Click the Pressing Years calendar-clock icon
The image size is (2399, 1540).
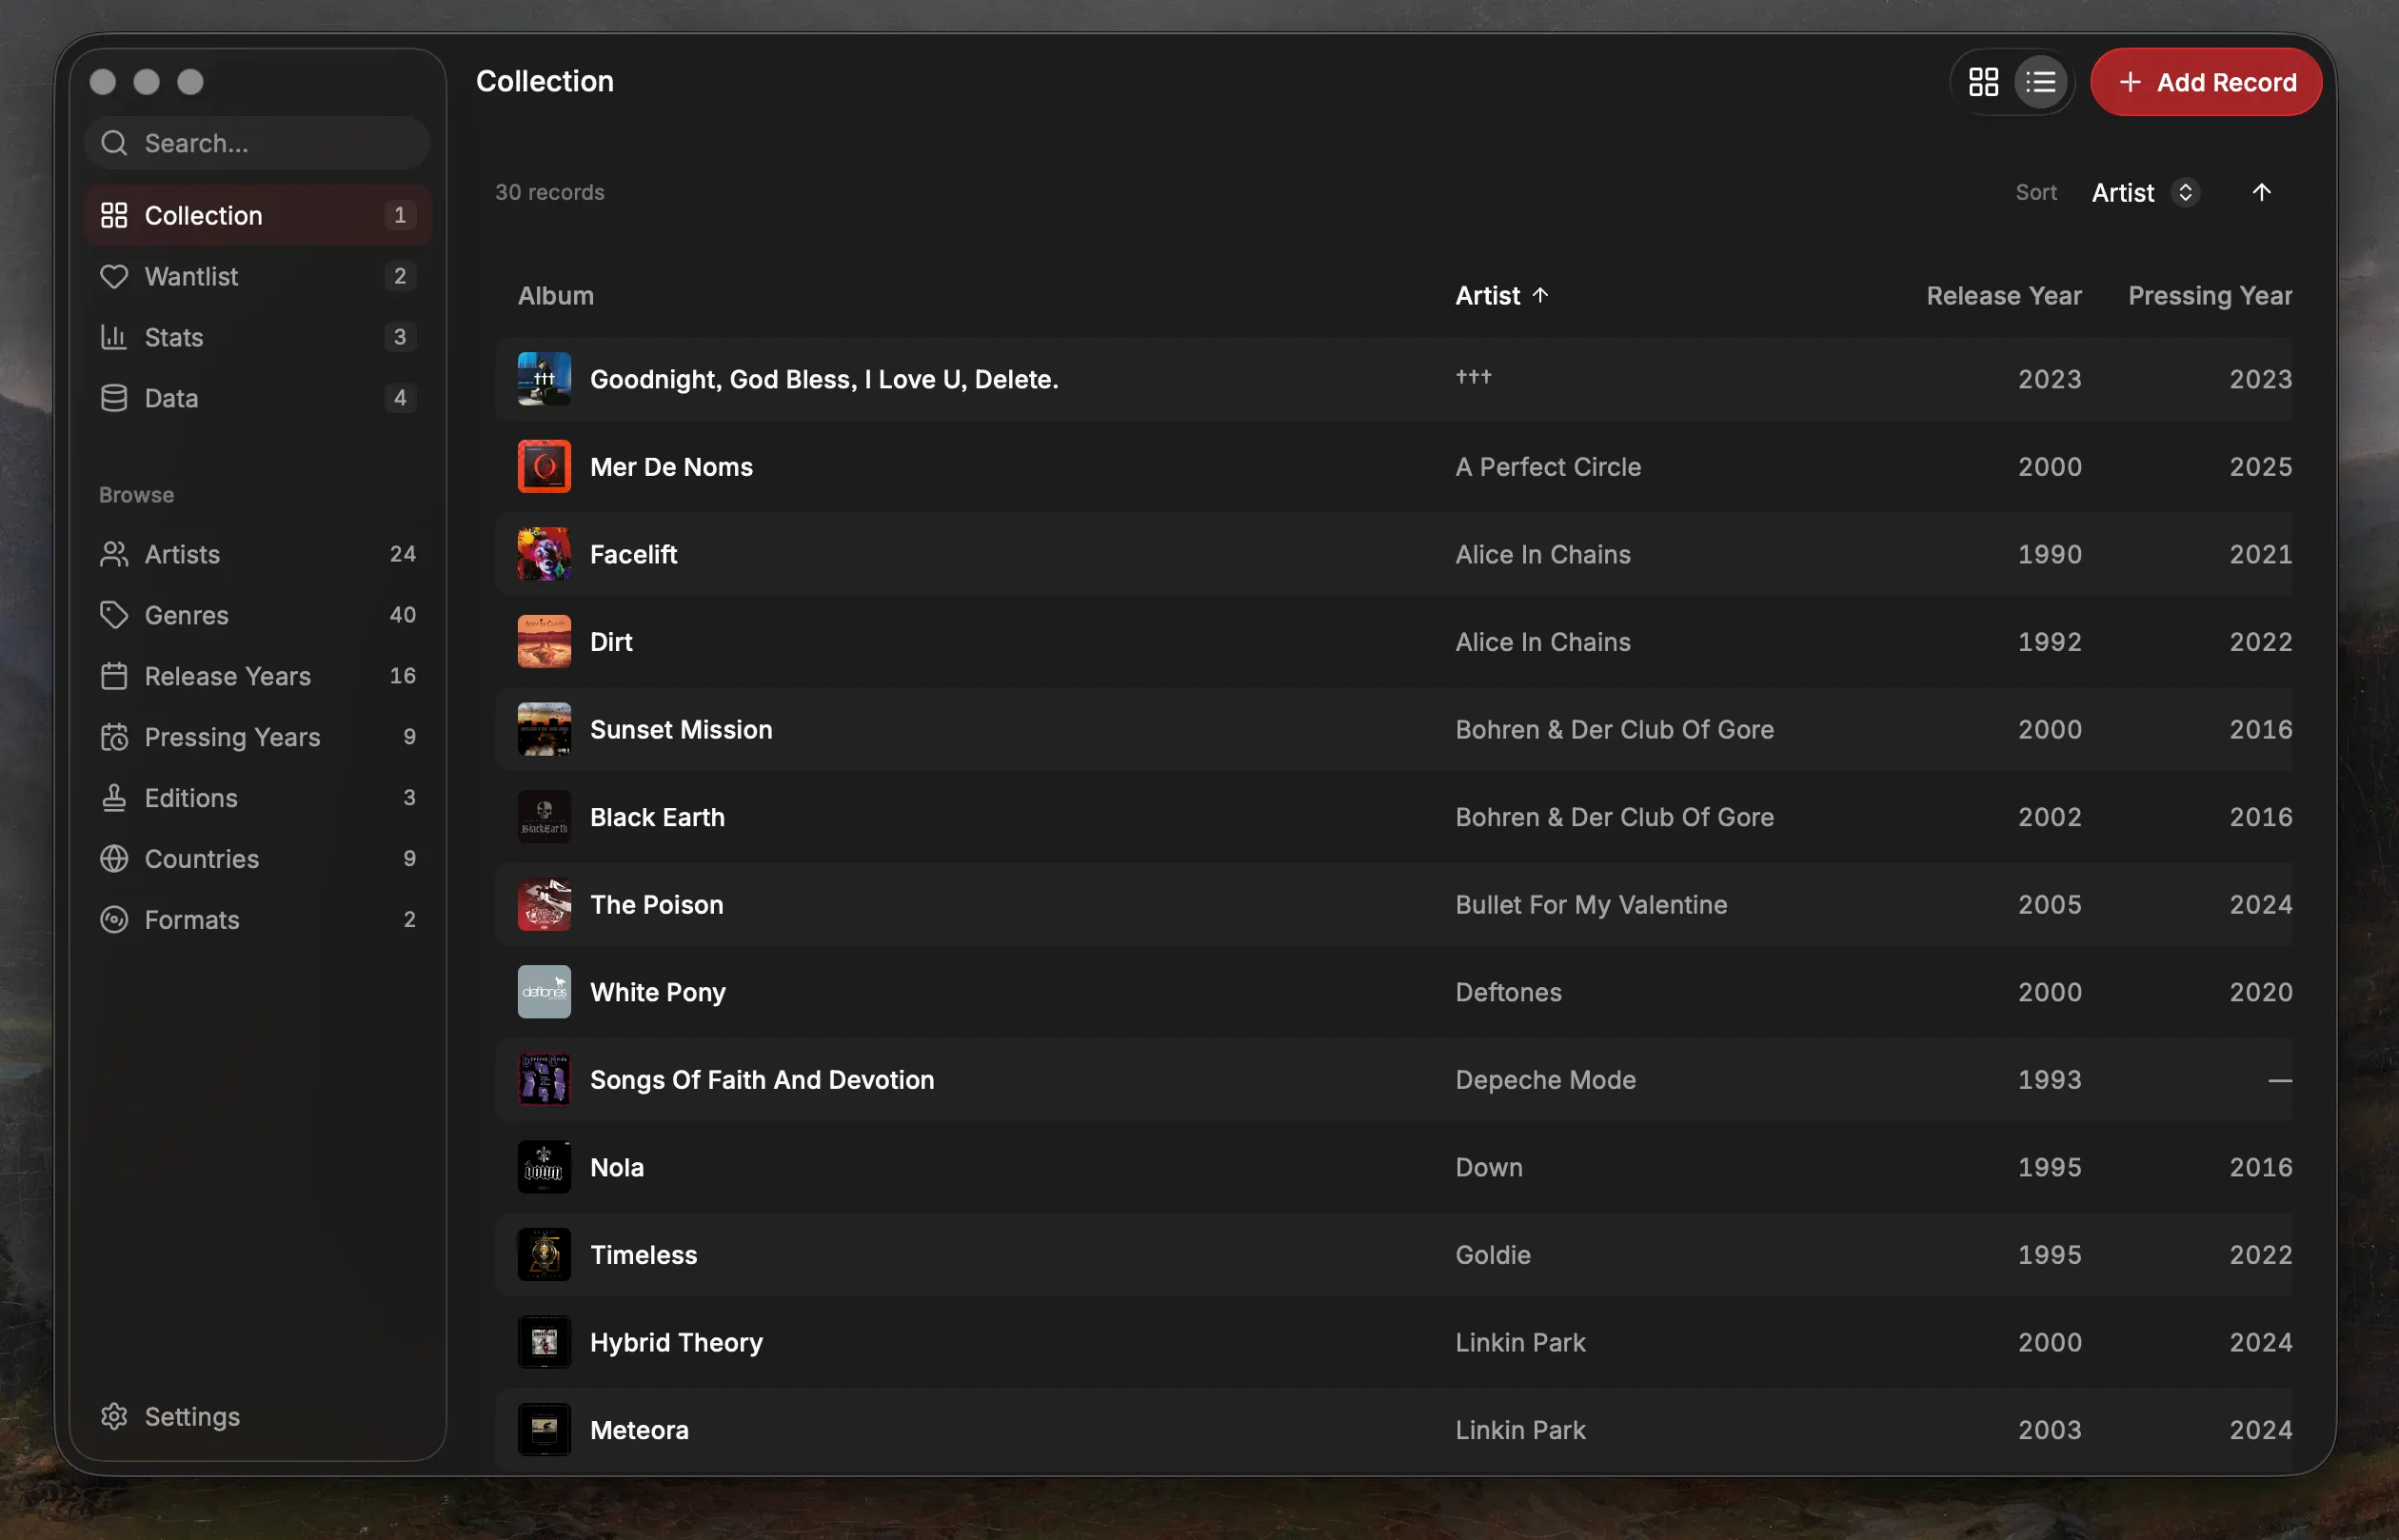click(x=114, y=737)
